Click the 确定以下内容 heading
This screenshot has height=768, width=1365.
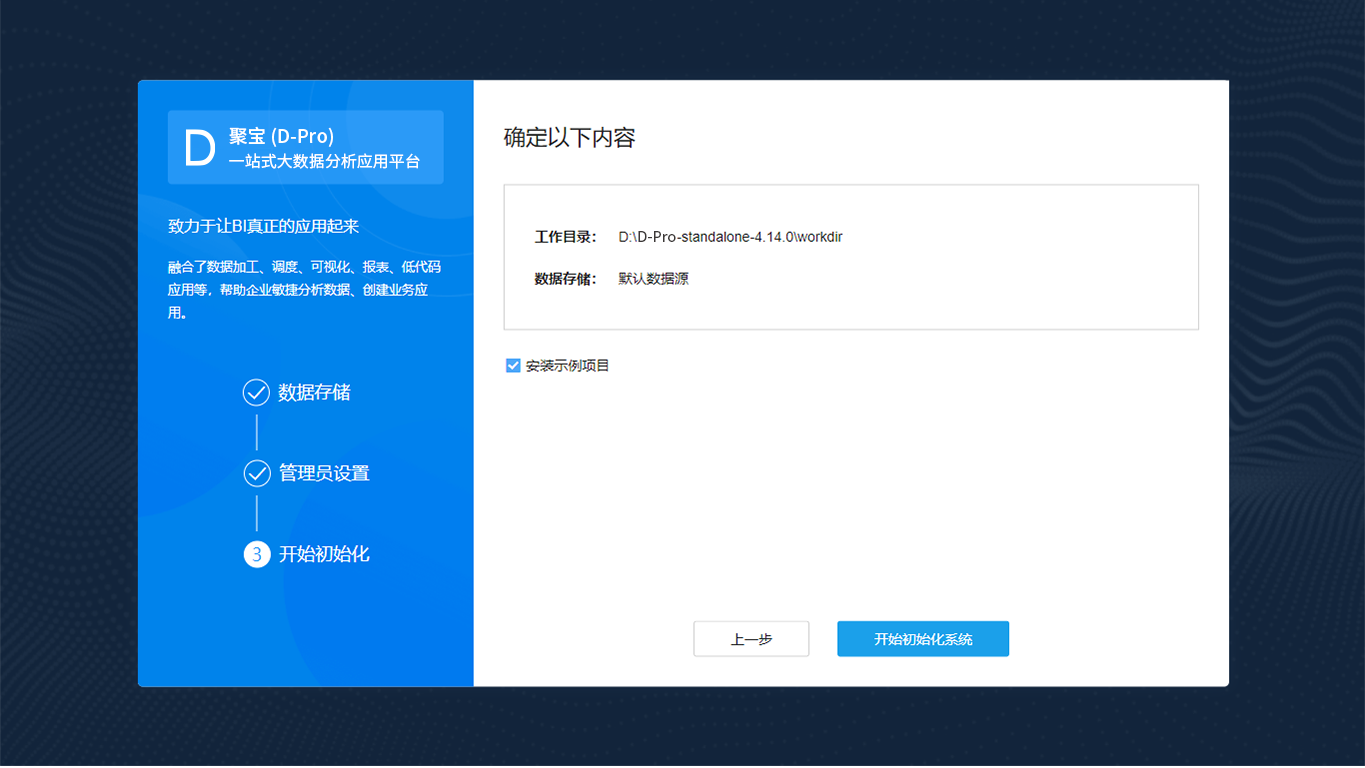pos(569,138)
